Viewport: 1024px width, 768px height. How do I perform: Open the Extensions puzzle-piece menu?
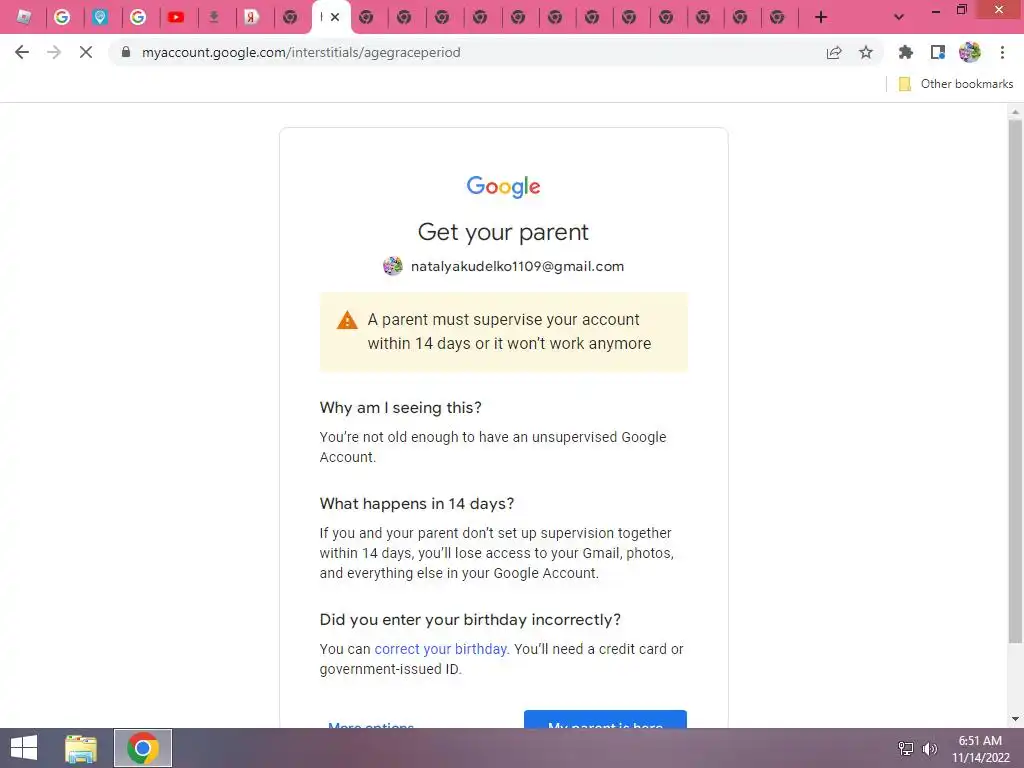[905, 52]
